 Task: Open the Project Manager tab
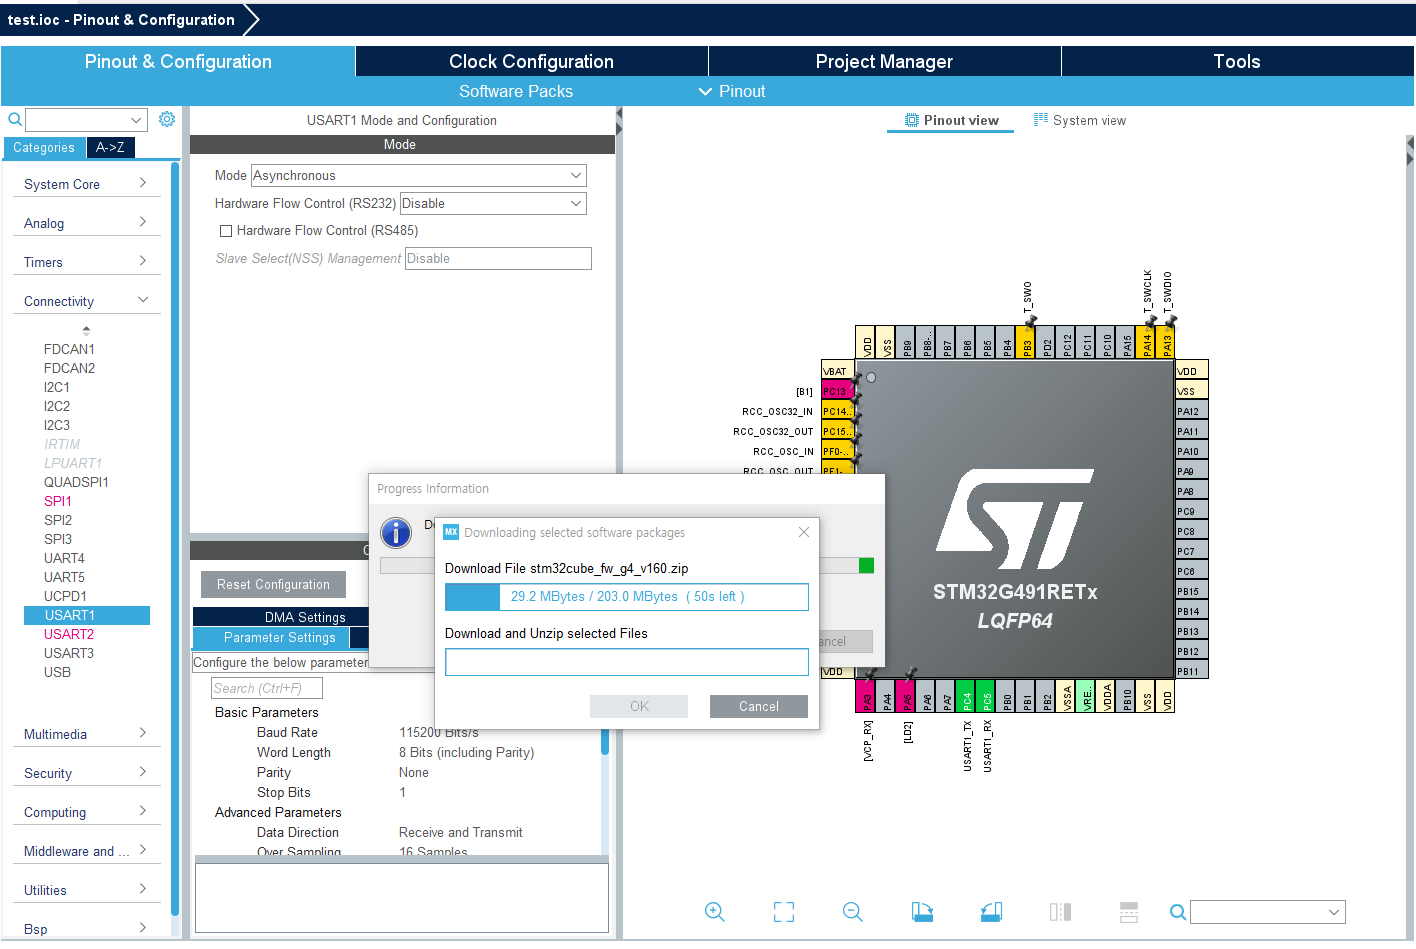[x=884, y=61]
